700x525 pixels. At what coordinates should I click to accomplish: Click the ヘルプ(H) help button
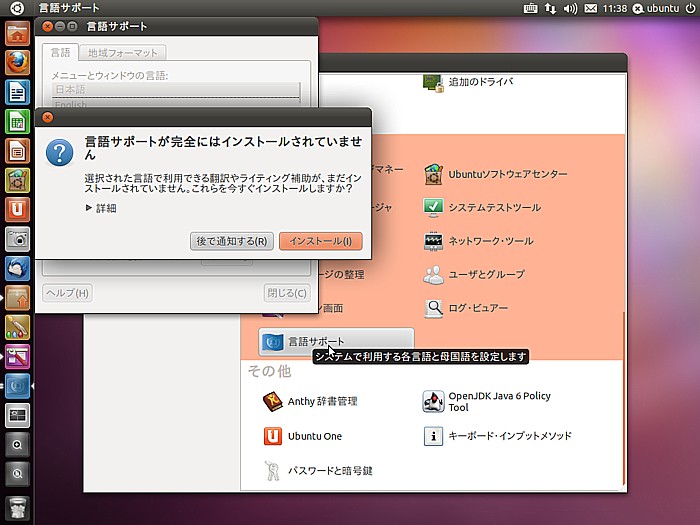(x=67, y=293)
